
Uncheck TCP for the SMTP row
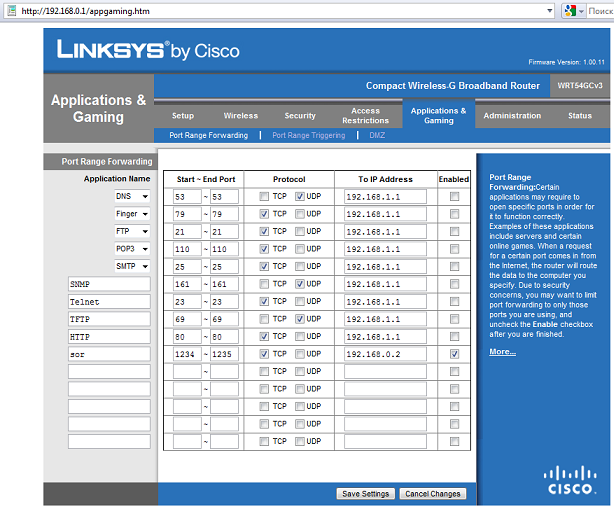click(264, 266)
